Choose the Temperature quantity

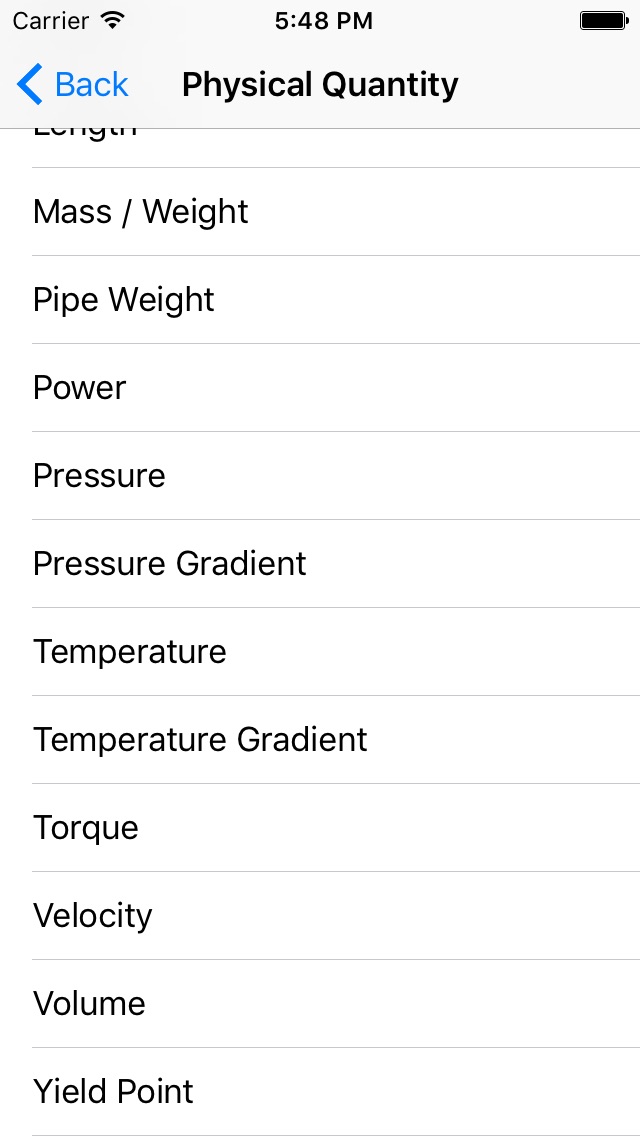coord(320,651)
